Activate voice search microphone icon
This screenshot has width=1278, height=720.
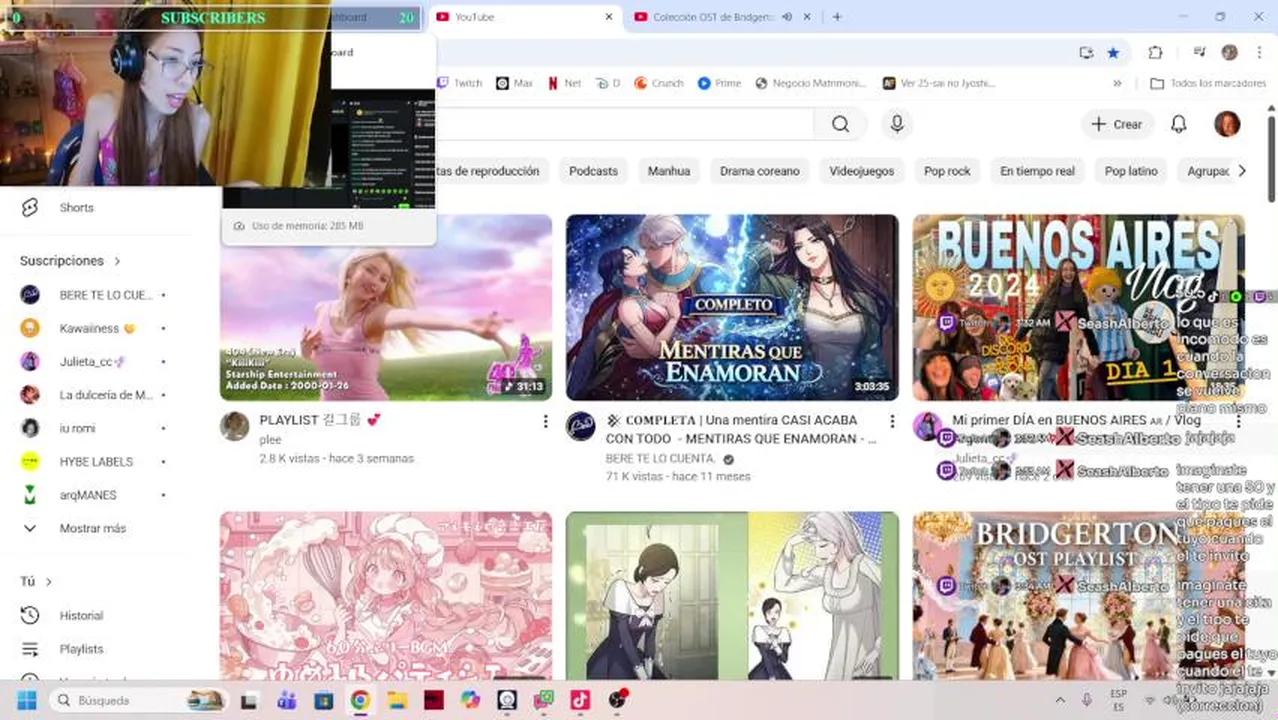click(897, 124)
